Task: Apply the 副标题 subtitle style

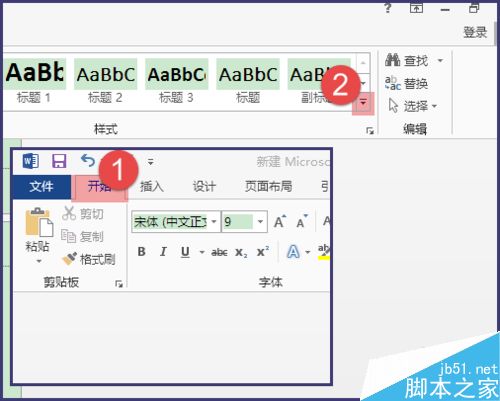Action: 319,81
